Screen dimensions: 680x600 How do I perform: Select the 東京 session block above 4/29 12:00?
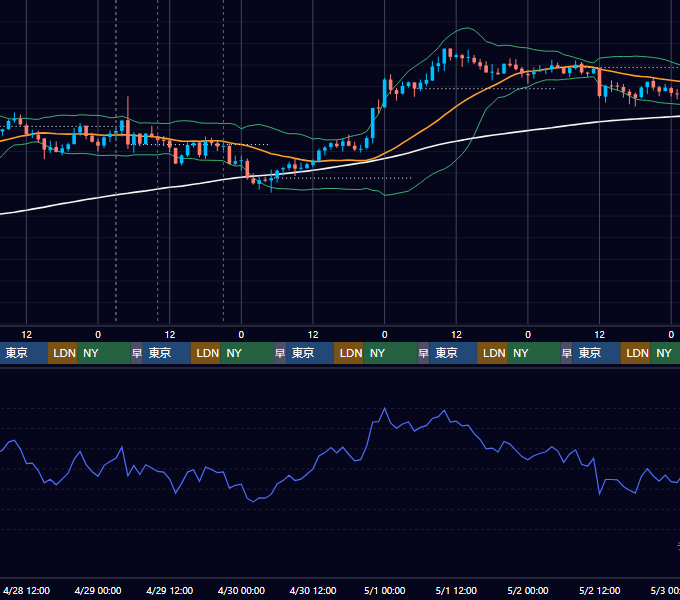pos(167,353)
